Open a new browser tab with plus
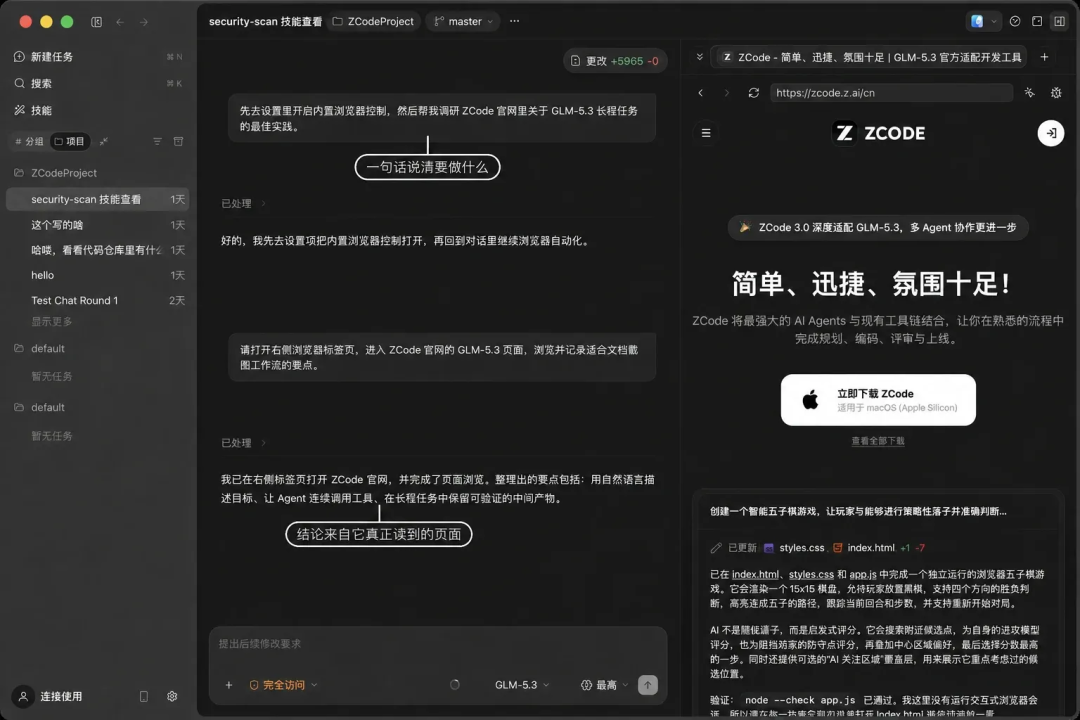The image size is (1080, 720). coord(1044,57)
